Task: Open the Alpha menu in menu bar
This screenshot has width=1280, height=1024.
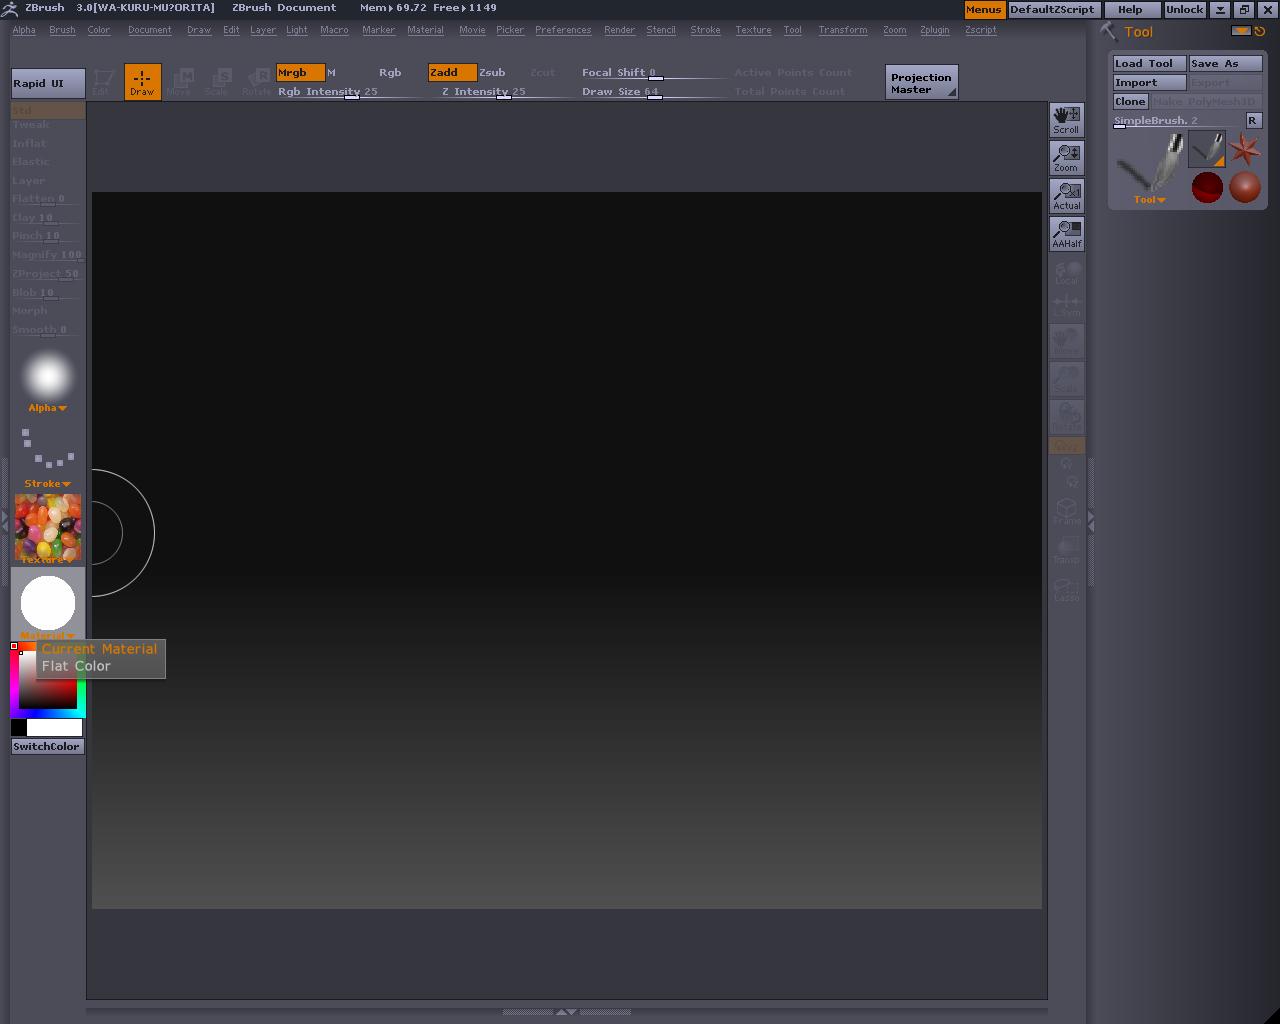Action: click(24, 30)
